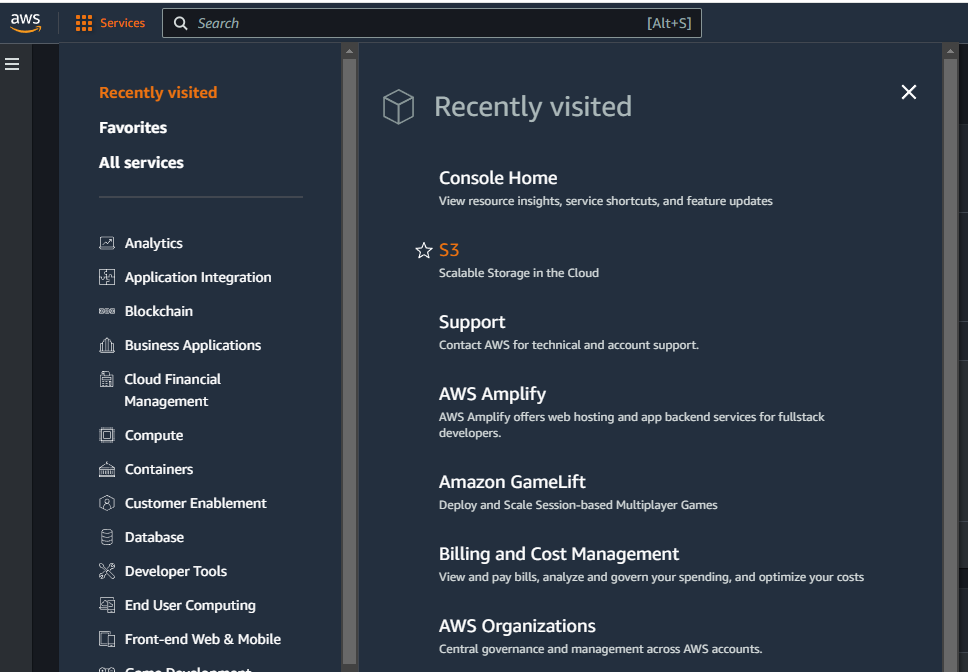Open End User Computing category

pyautogui.click(x=190, y=605)
